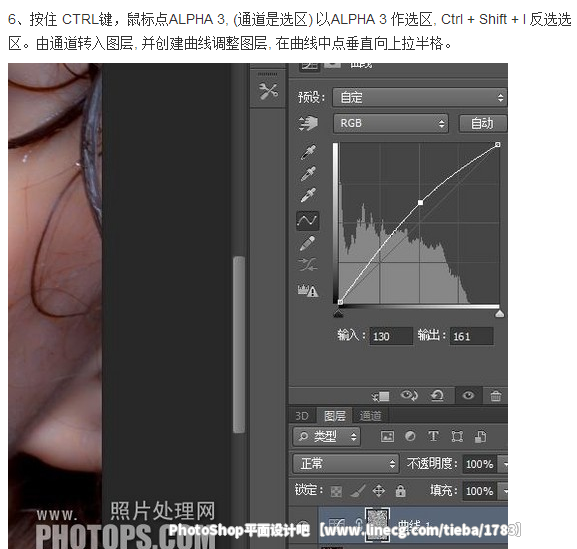The image size is (577, 549).
Task: Click the histogram clipping warning icon
Action: [x=308, y=291]
